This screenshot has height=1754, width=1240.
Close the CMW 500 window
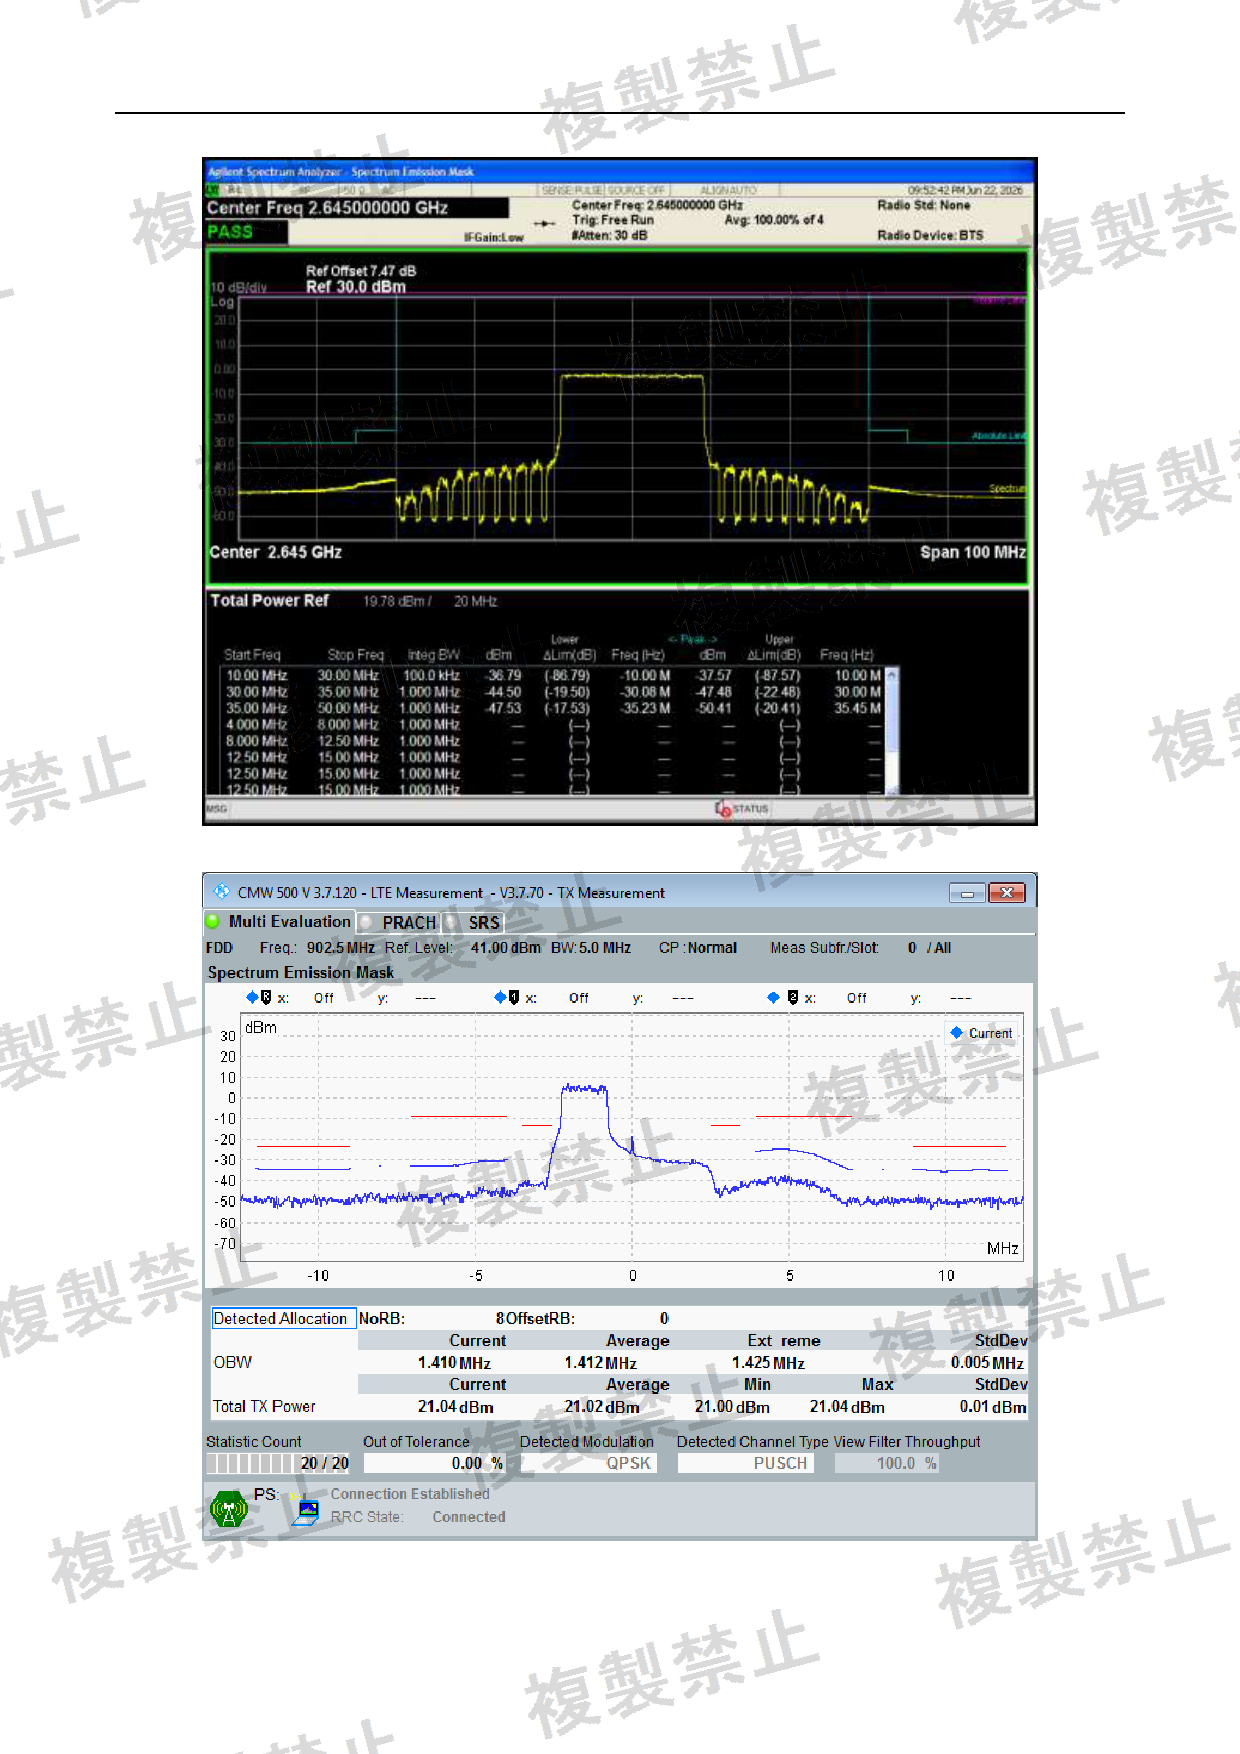pos(1007,892)
